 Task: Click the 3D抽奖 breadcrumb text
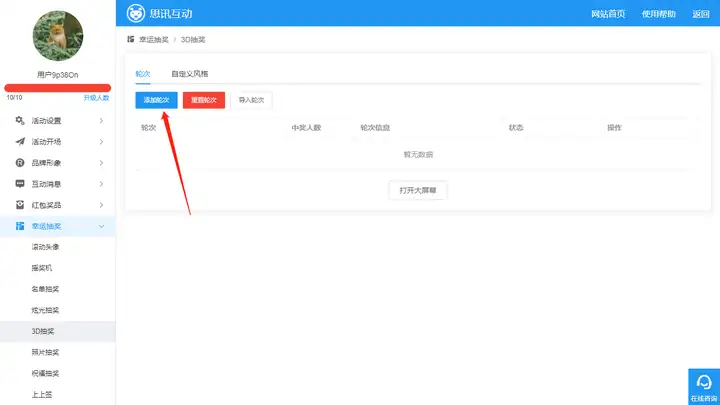pos(193,39)
